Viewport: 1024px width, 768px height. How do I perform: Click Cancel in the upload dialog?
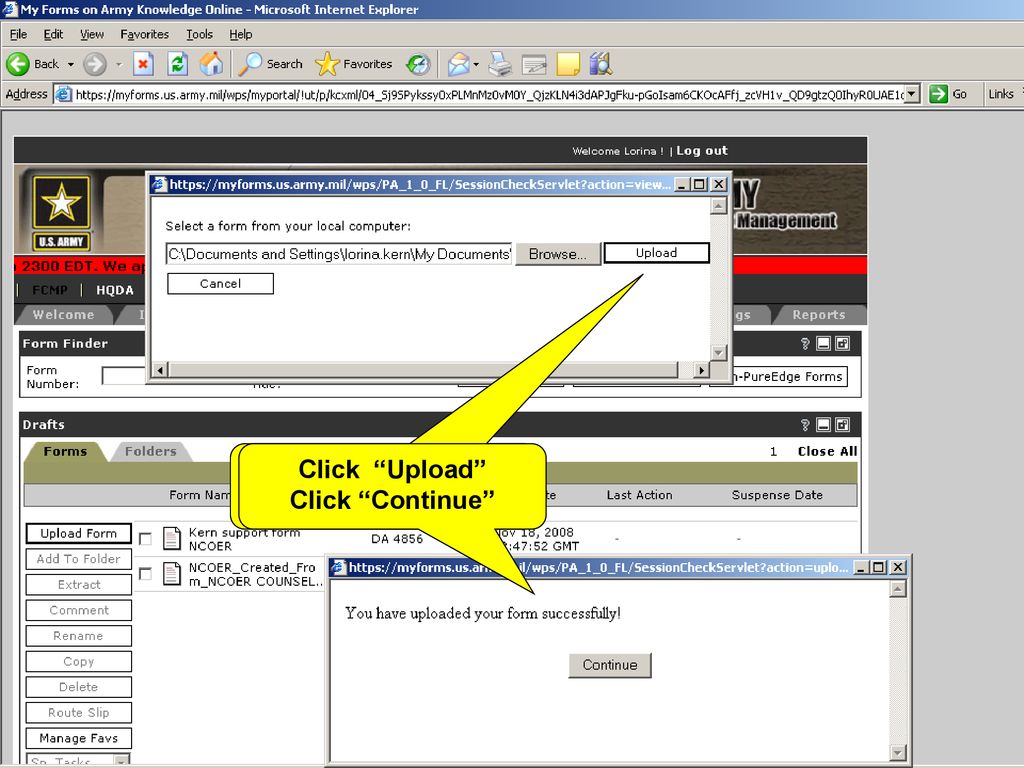tap(220, 283)
